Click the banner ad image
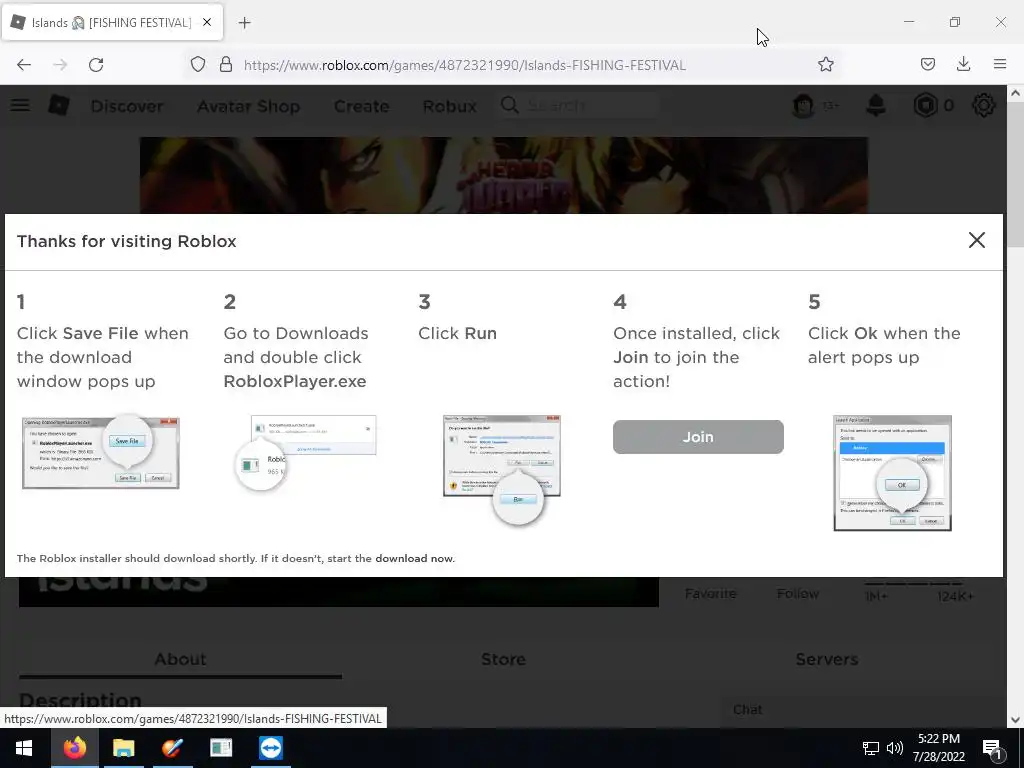Viewport: 1024px width, 768px height. [504, 175]
